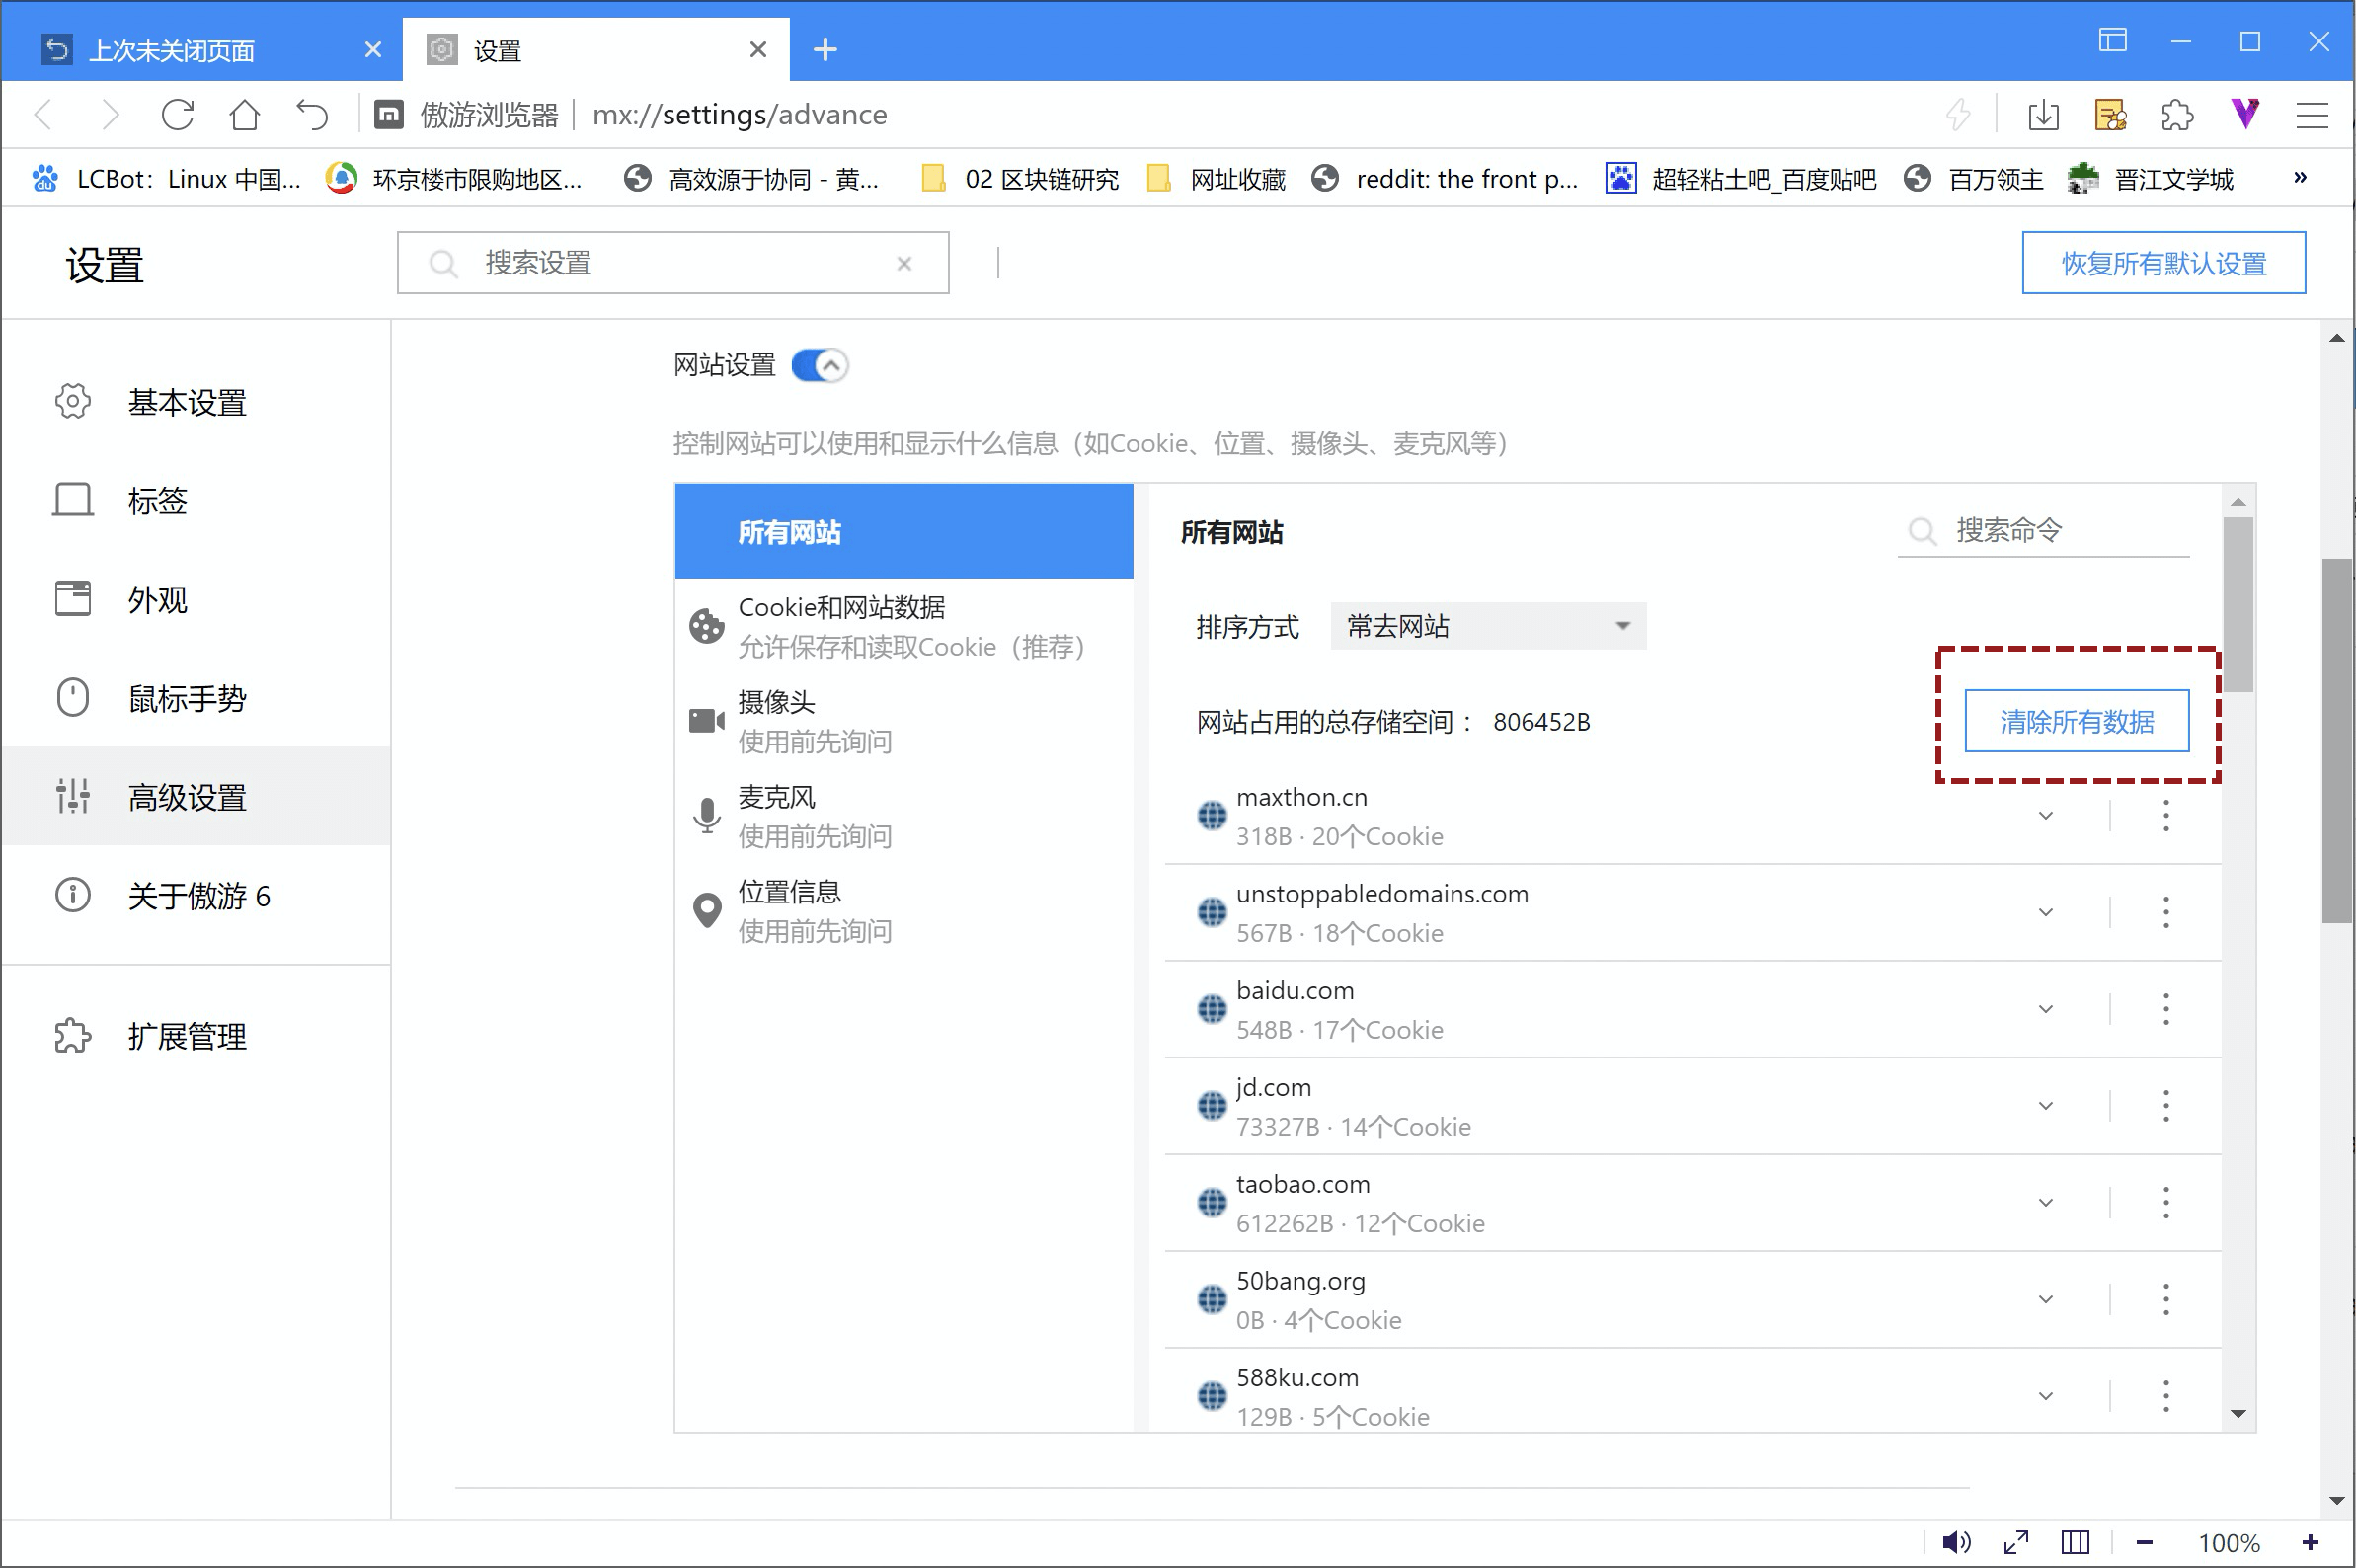Image resolution: width=2356 pixels, height=1568 pixels.
Task: Expand the taobao.com entry chevron
Action: (2046, 1202)
